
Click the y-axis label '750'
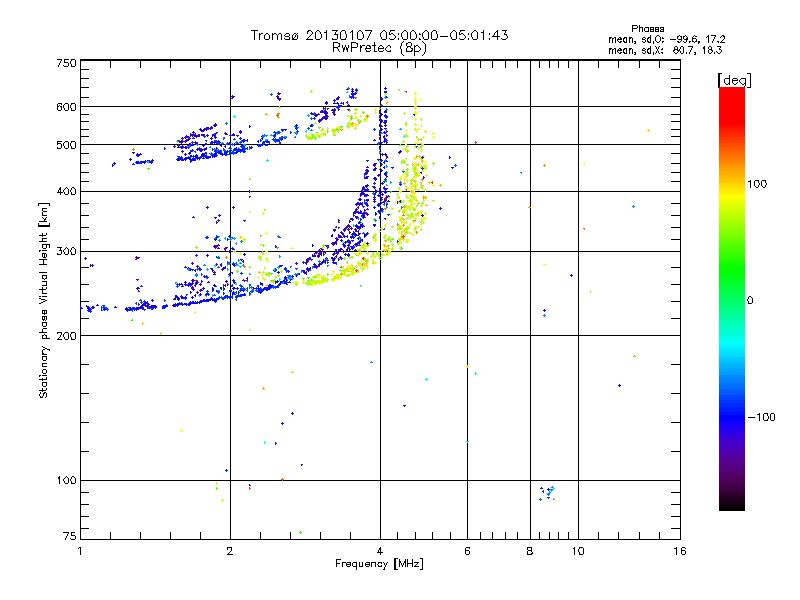click(66, 63)
